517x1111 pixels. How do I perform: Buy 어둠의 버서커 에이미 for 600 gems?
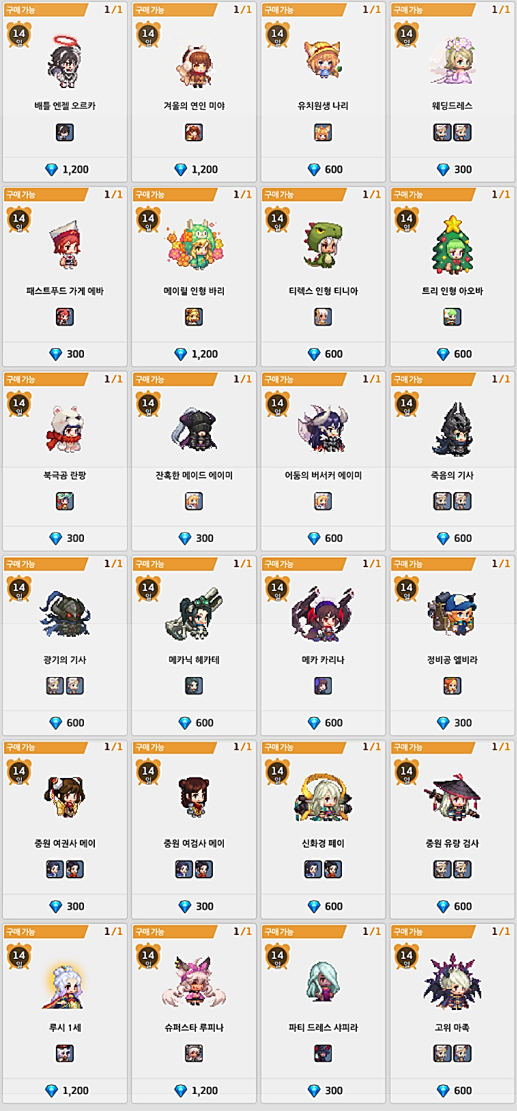click(x=323, y=538)
